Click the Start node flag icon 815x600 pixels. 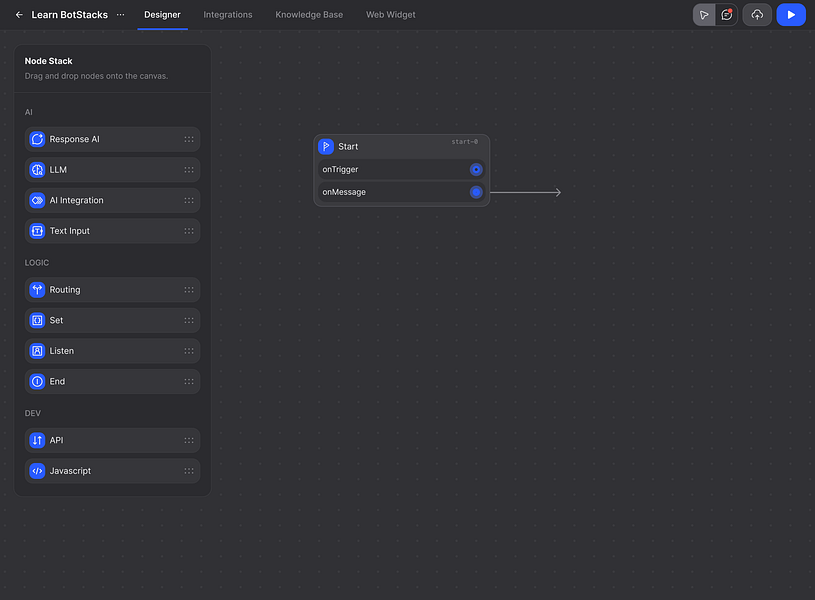(326, 147)
